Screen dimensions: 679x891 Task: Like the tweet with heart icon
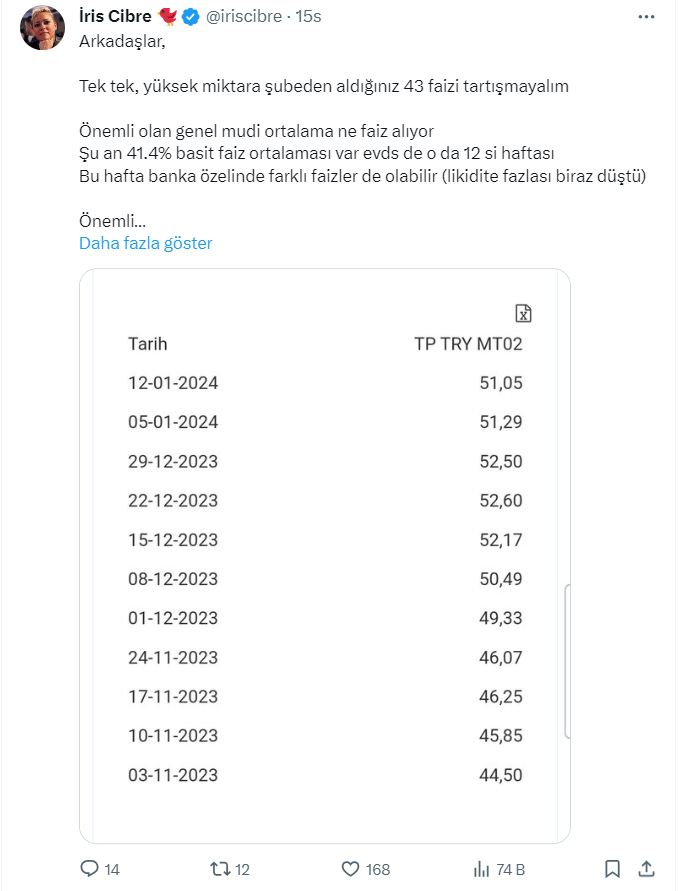350,869
